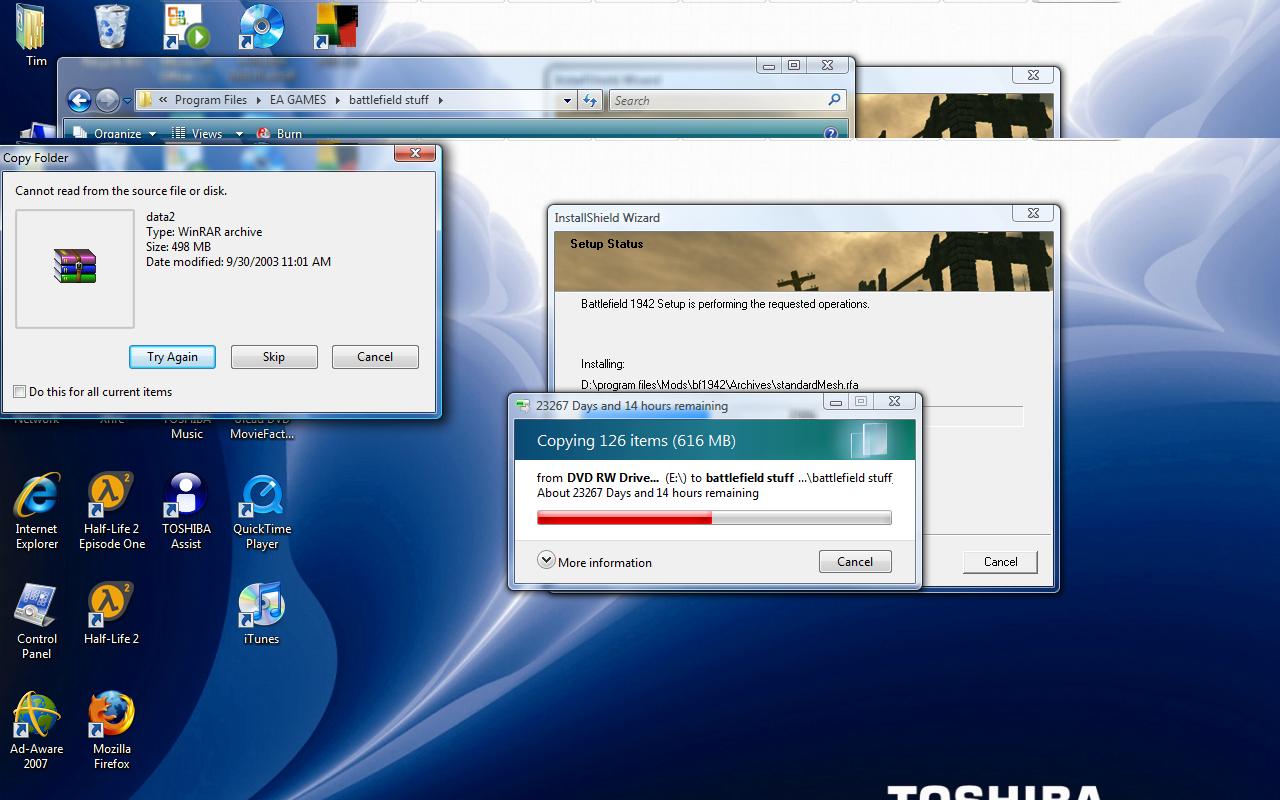Expand breadcrumb arrow after EA GAMES
1280x800 pixels.
coord(337,100)
